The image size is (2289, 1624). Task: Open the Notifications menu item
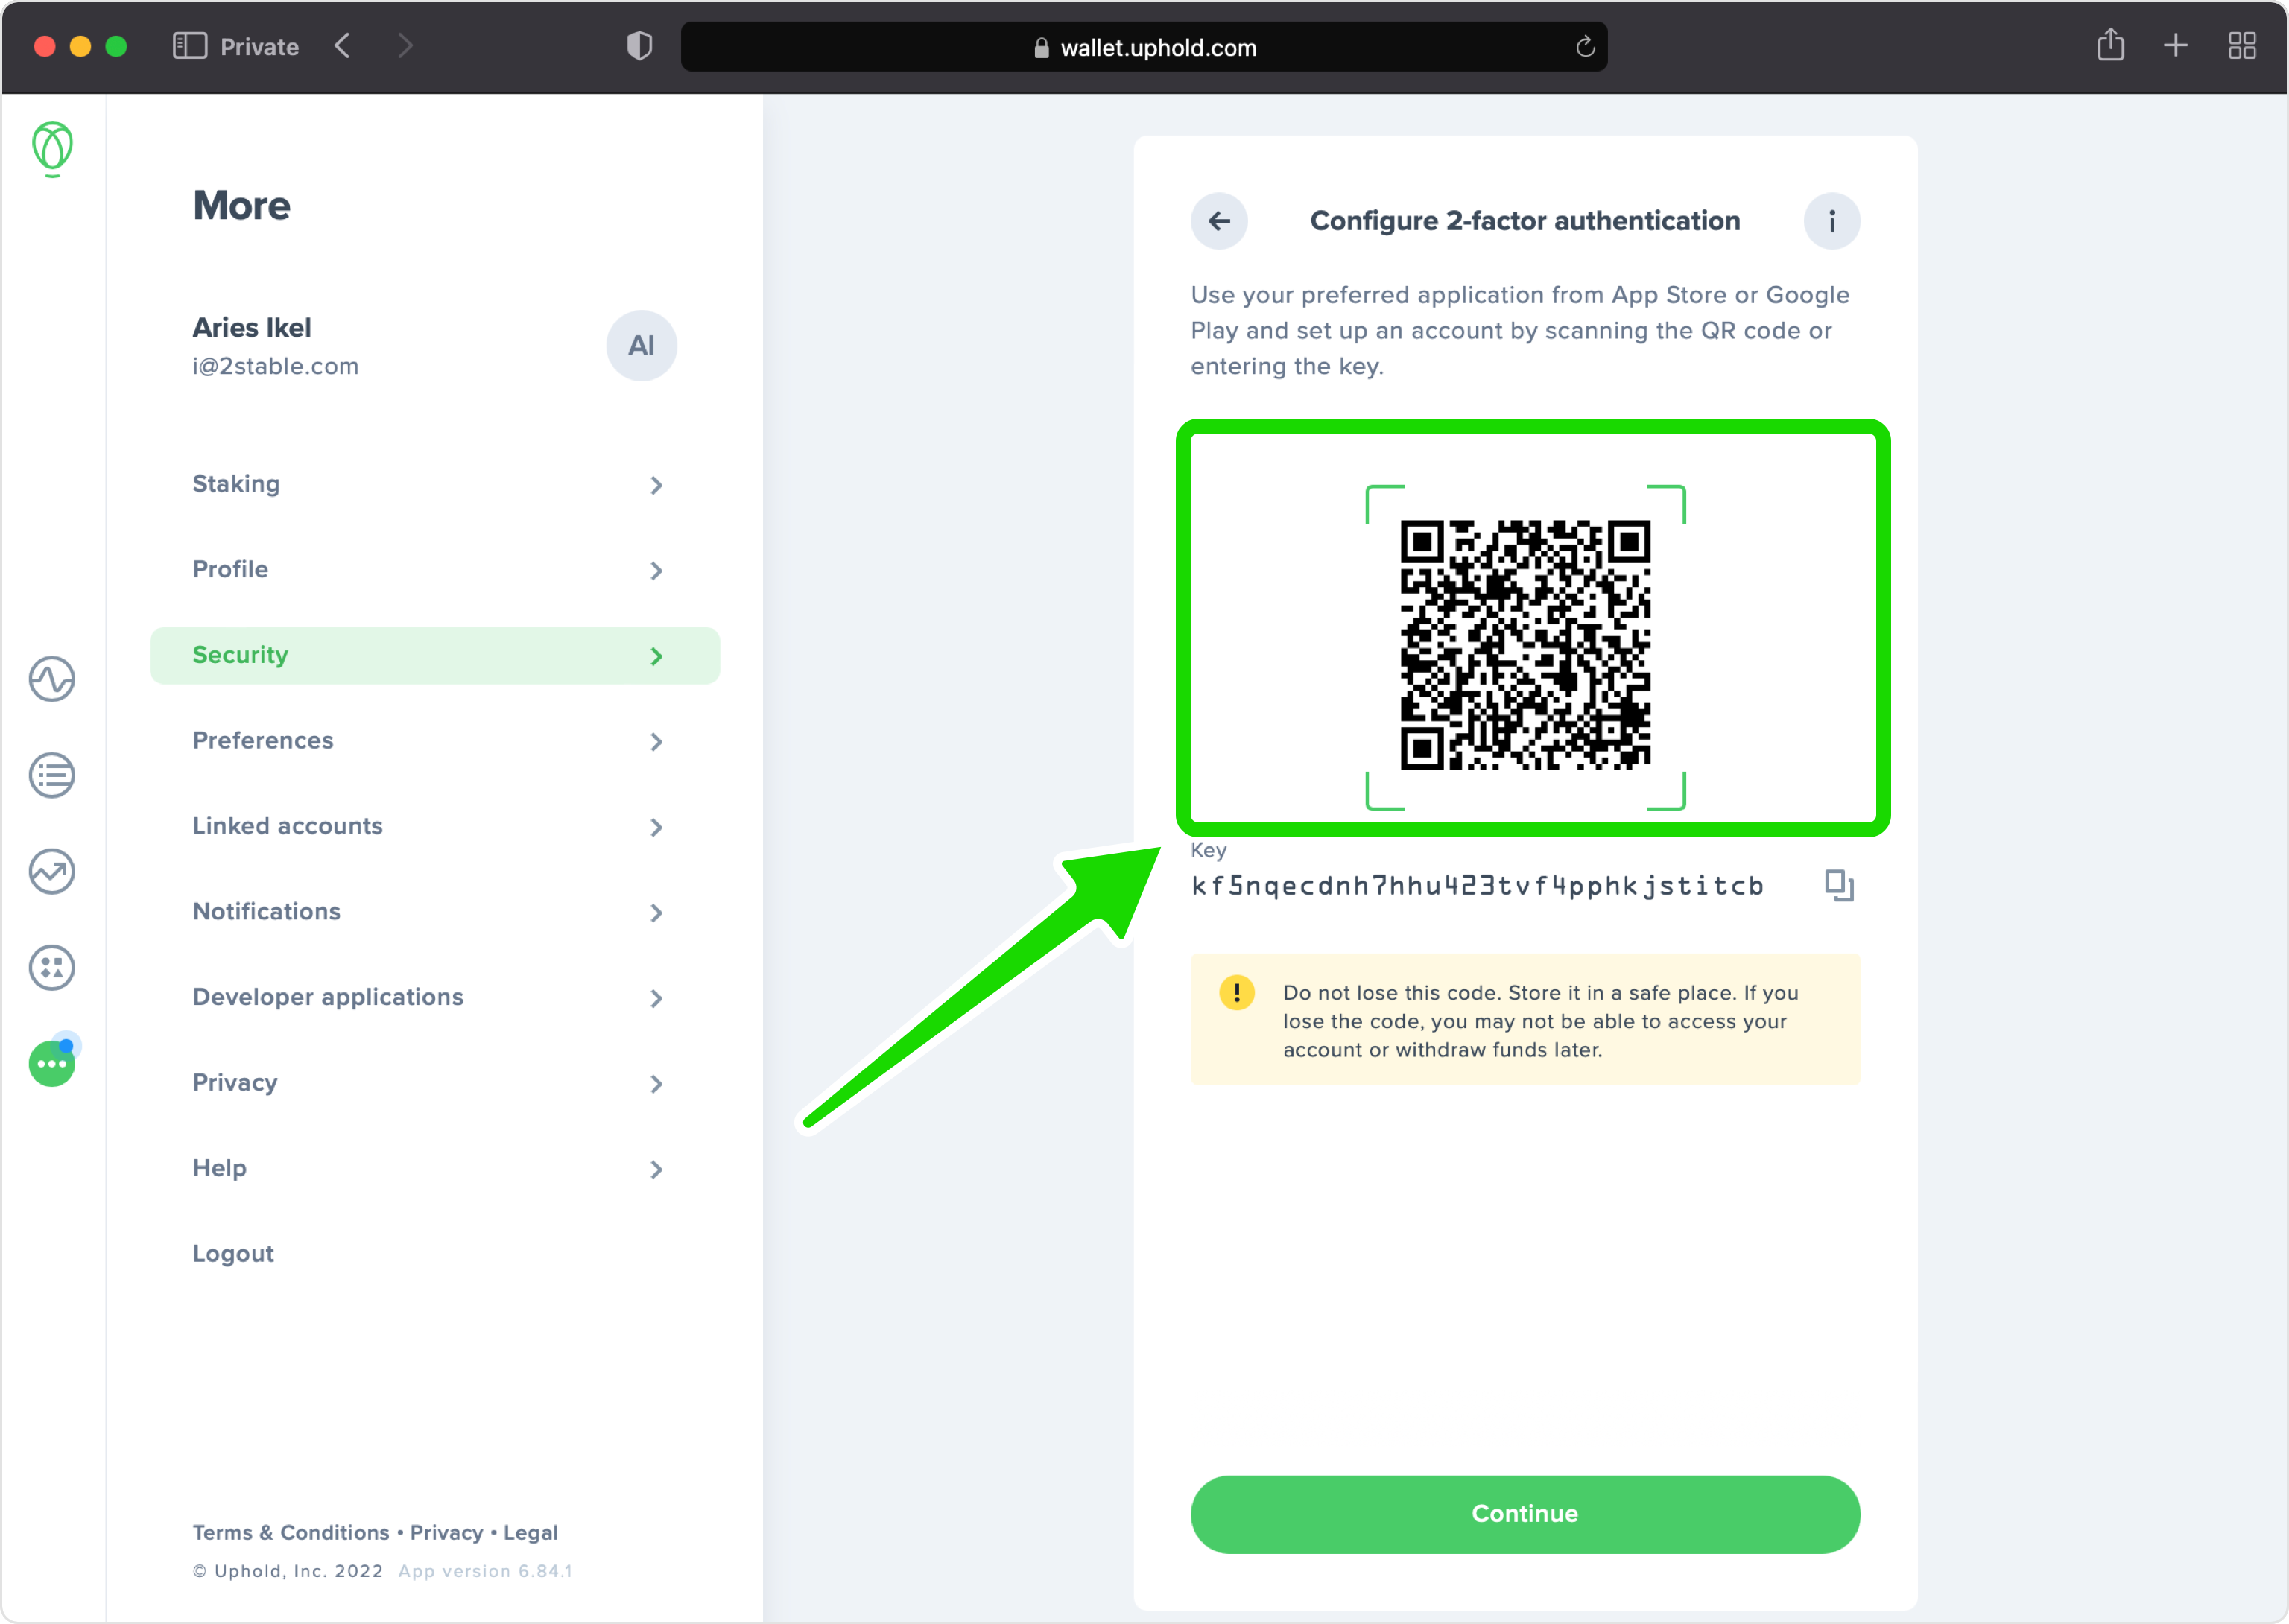coord(435,912)
